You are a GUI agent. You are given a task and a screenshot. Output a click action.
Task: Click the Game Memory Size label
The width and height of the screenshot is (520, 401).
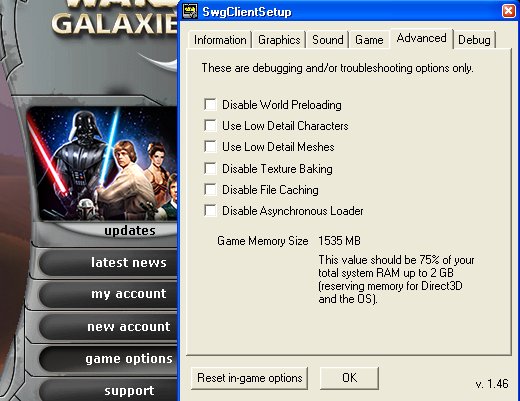coord(263,241)
